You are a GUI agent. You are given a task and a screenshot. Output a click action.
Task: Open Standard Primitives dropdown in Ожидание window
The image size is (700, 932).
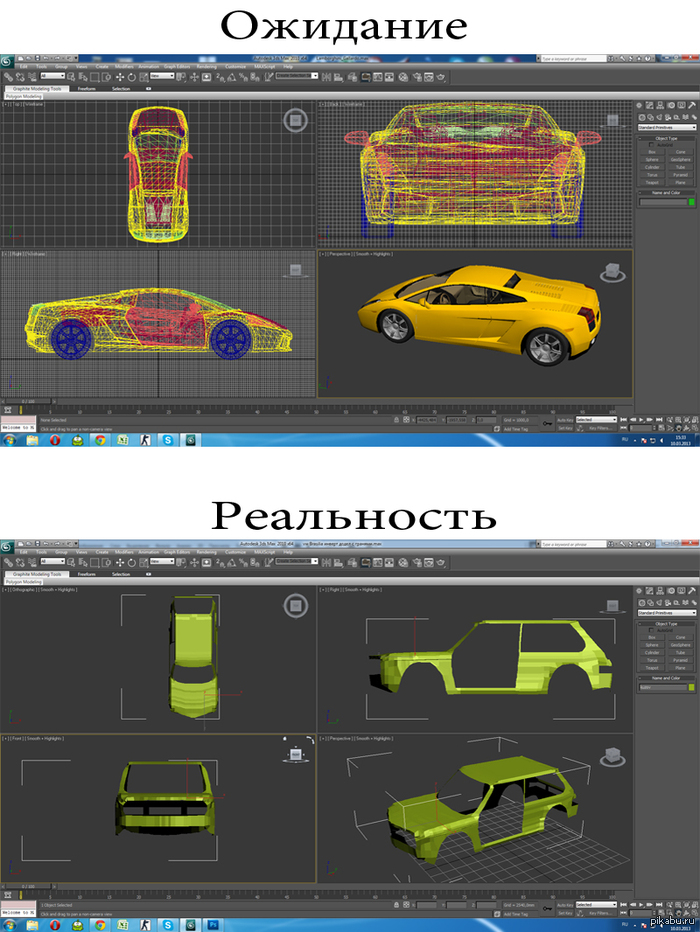(667, 127)
